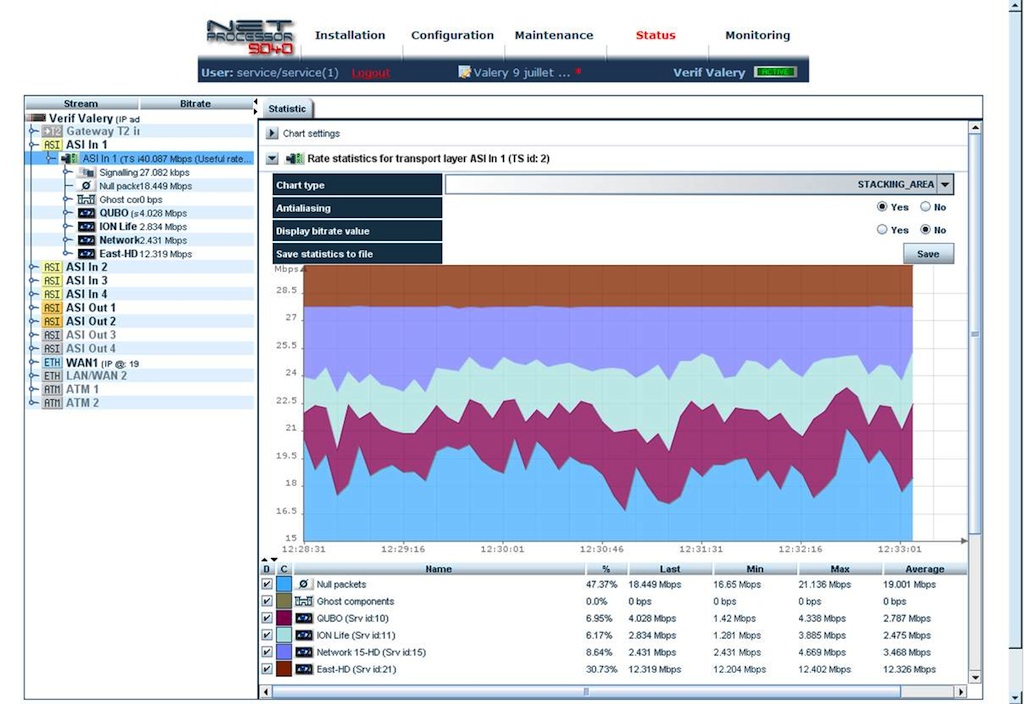Enable Display bitrate value Yes option
Image resolution: width=1024 pixels, height=704 pixels.
click(x=882, y=230)
